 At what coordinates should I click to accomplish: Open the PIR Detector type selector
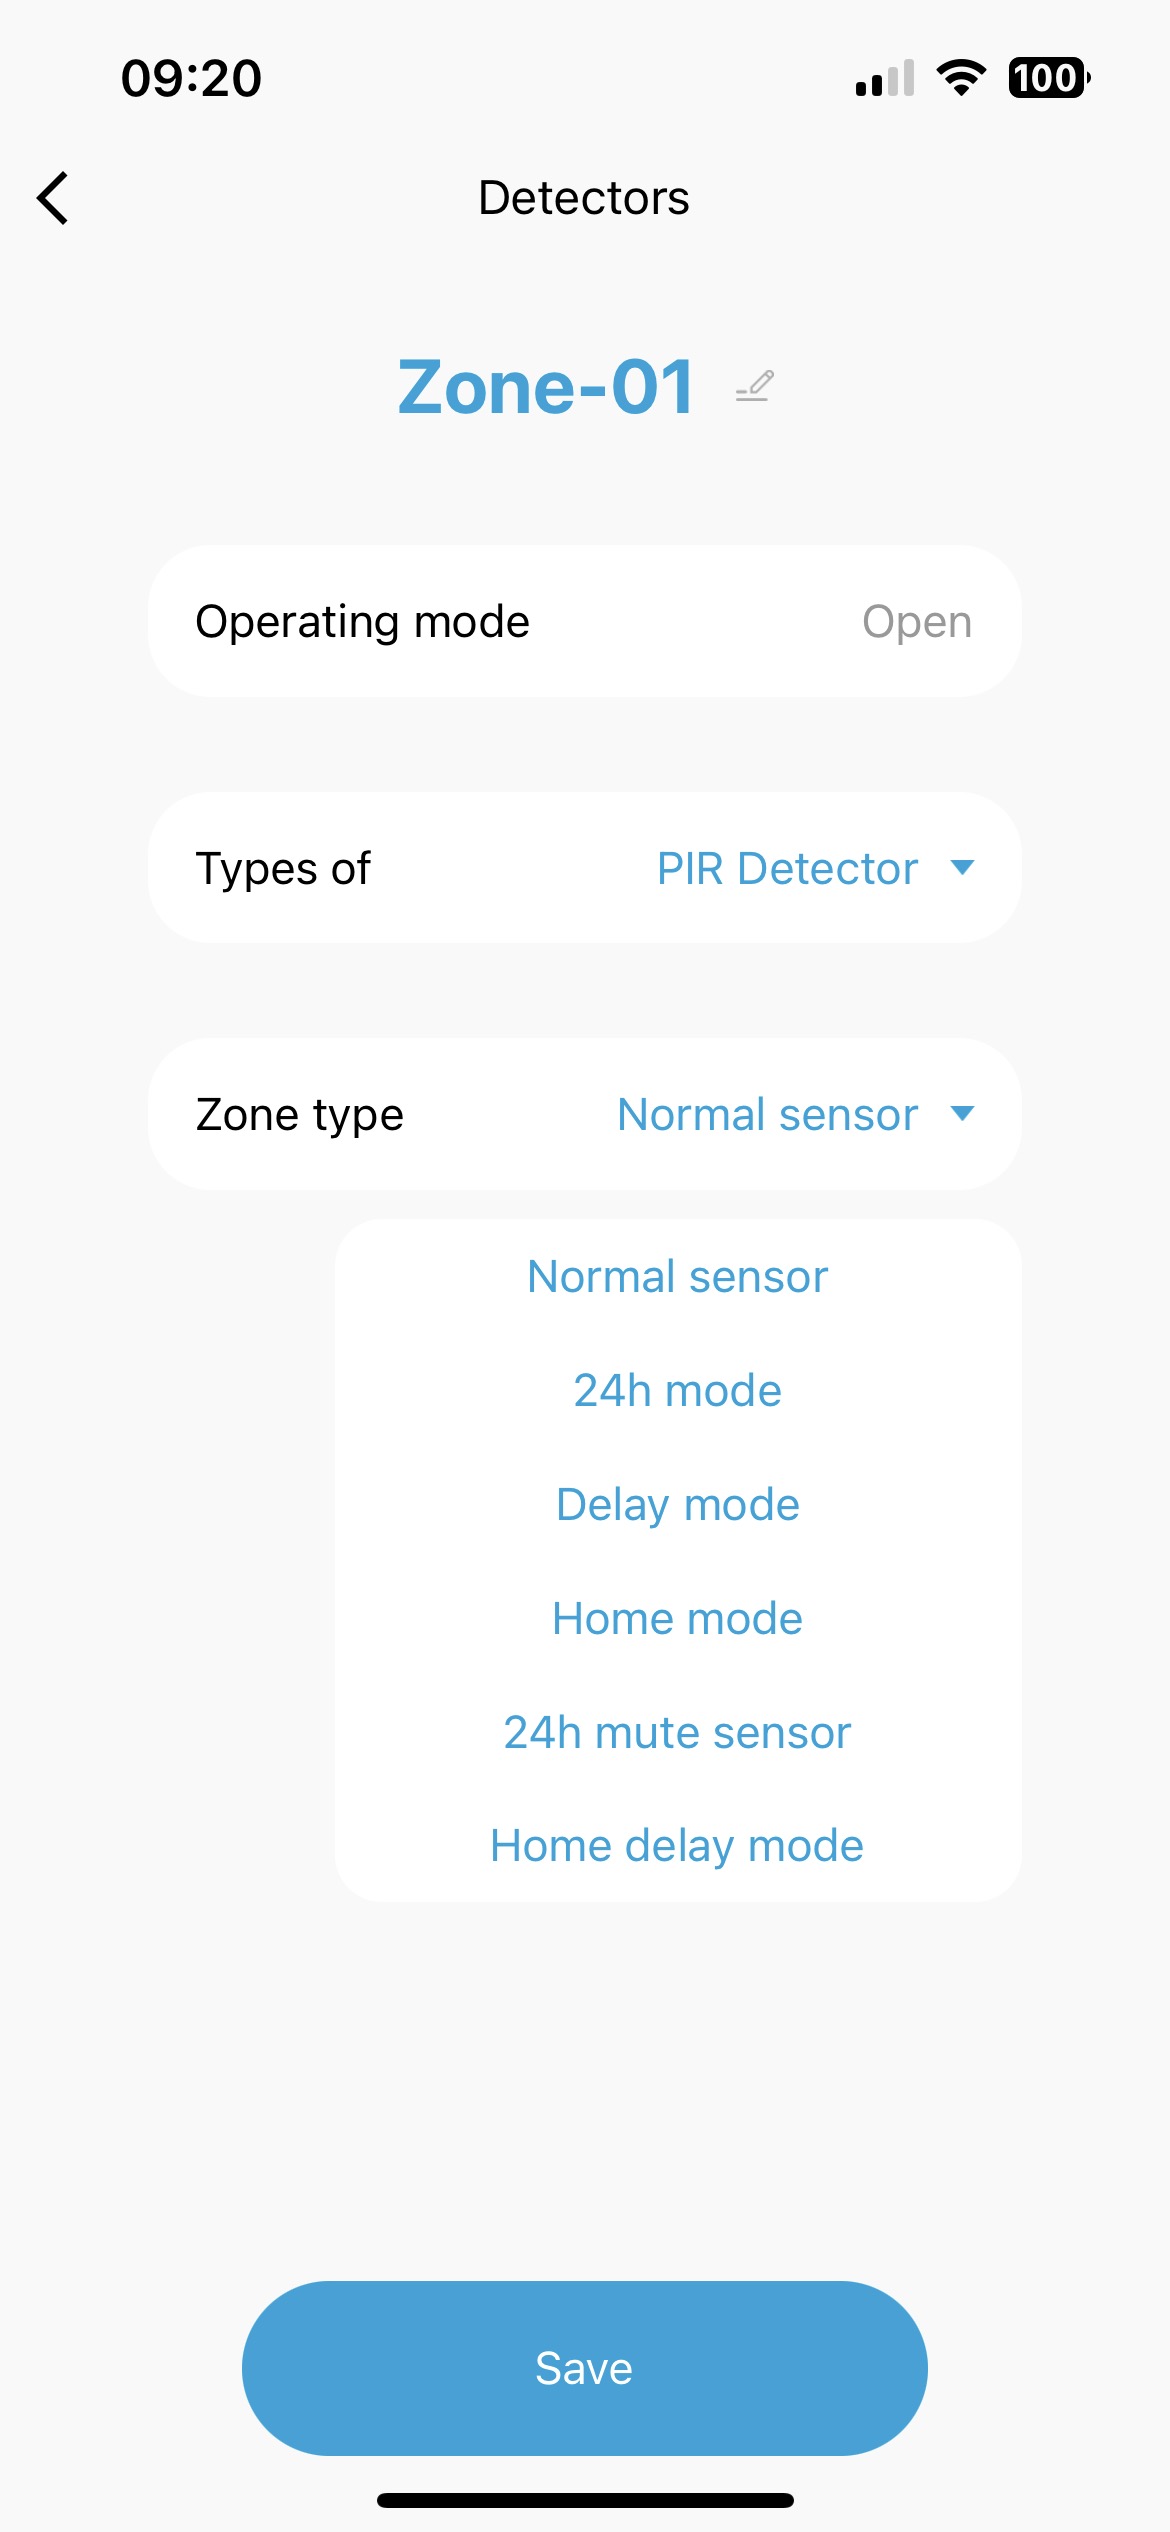click(787, 868)
